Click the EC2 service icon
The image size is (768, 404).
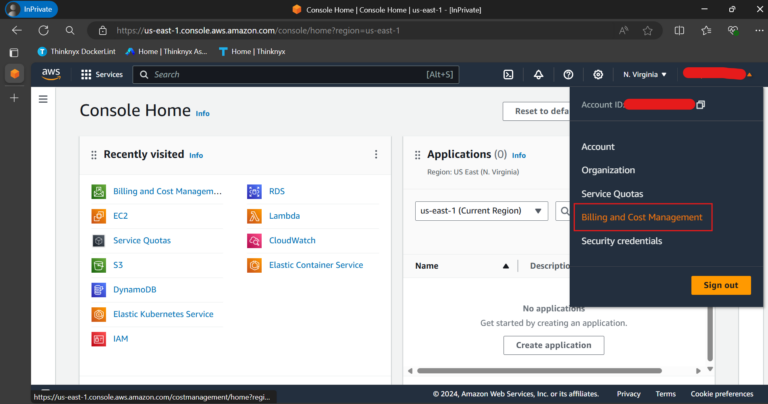[98, 216]
